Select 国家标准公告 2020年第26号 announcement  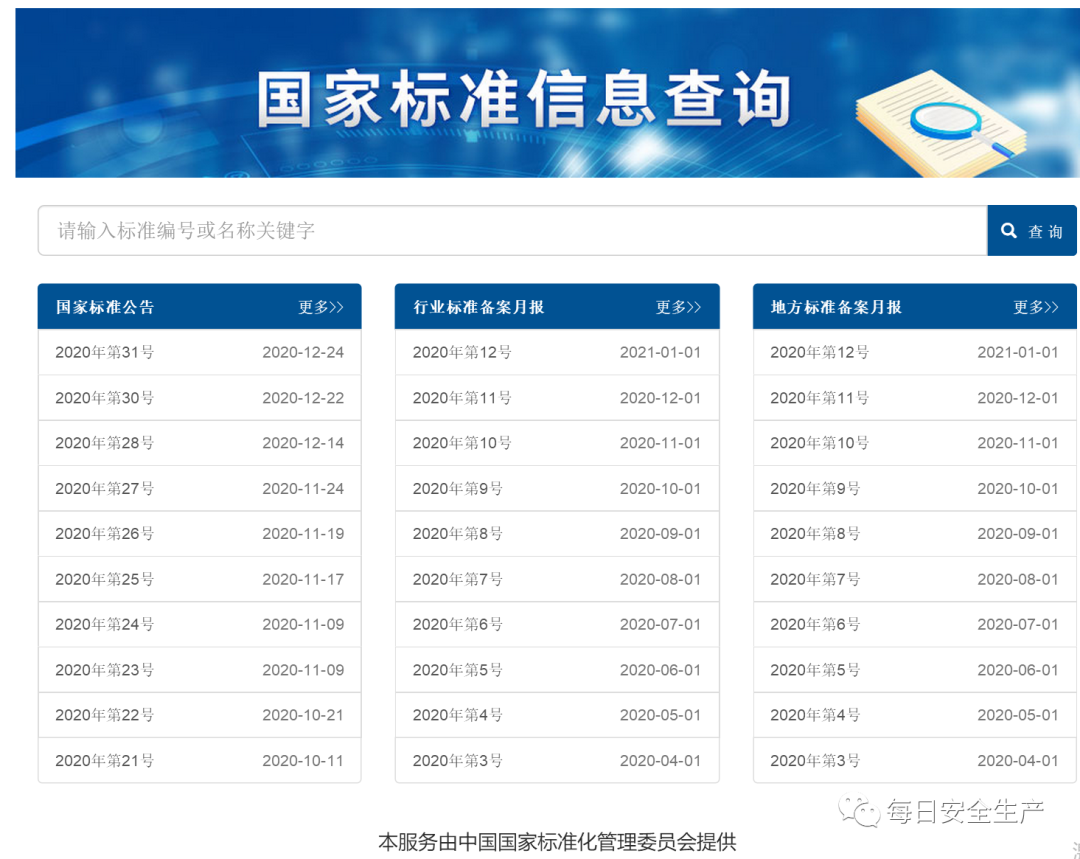[x=105, y=534]
